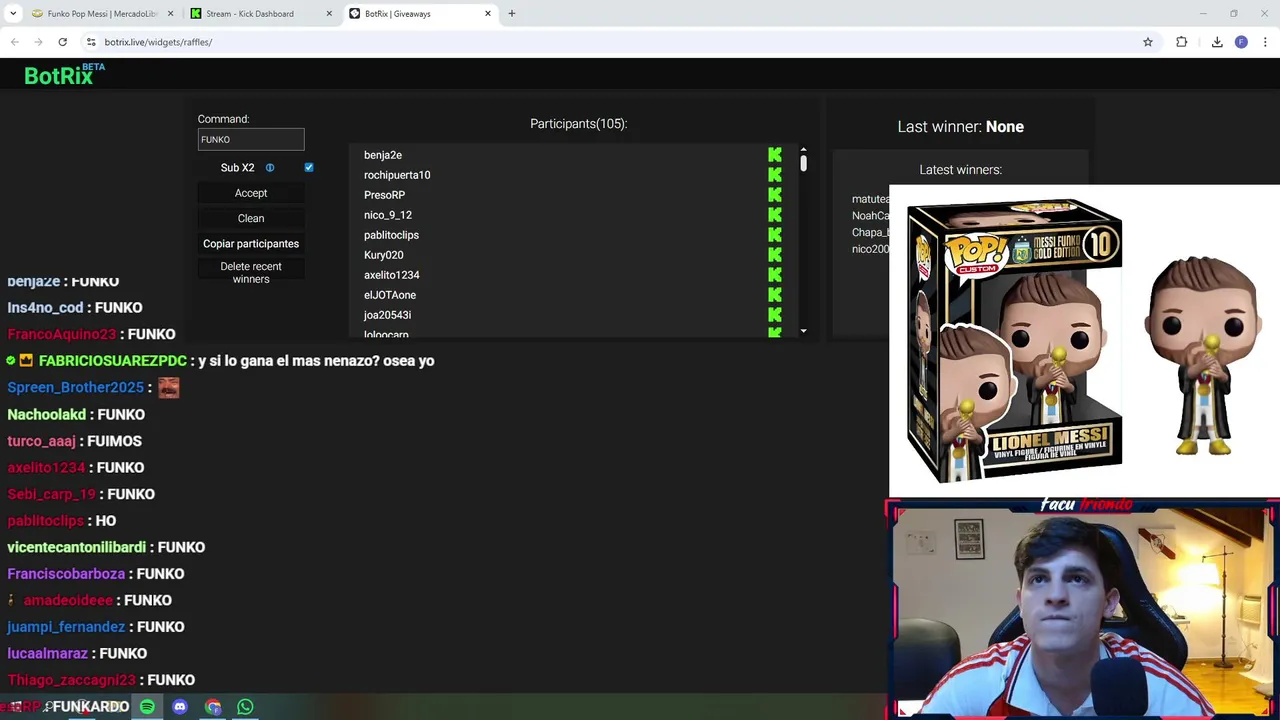Click chat username Franciscobarboza
1280x720 pixels.
point(66,574)
